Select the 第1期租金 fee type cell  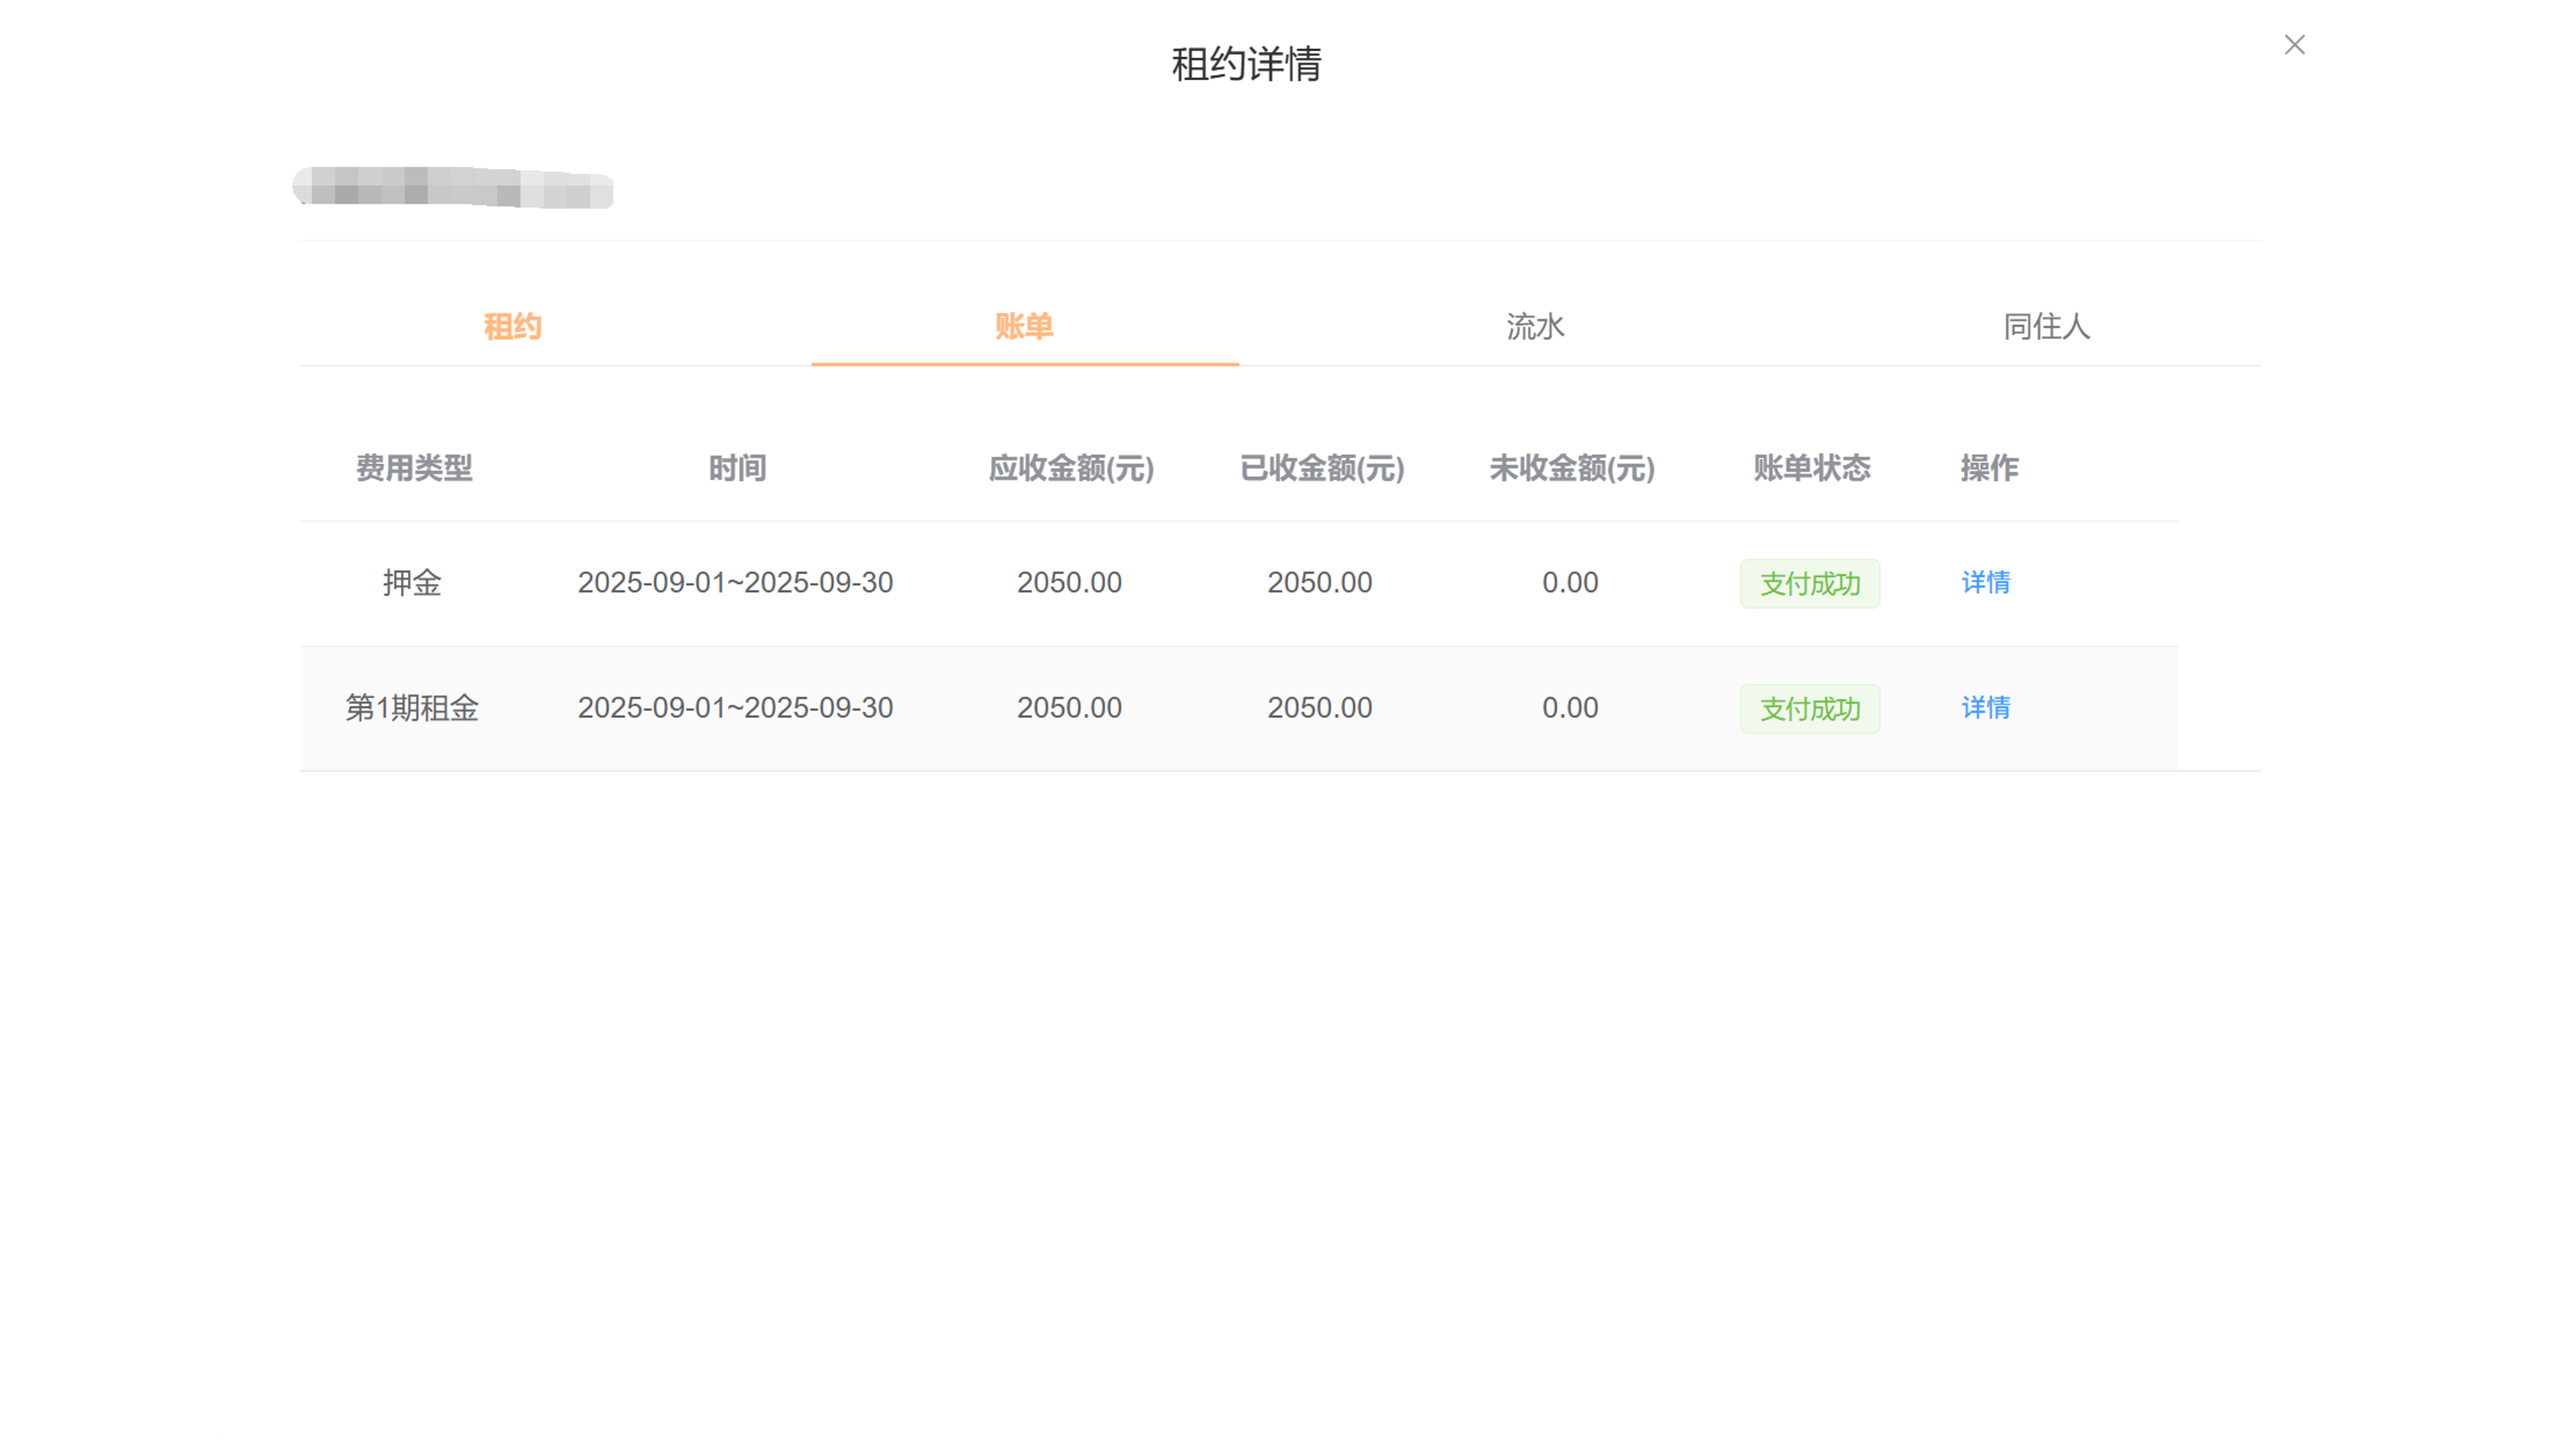tap(412, 708)
